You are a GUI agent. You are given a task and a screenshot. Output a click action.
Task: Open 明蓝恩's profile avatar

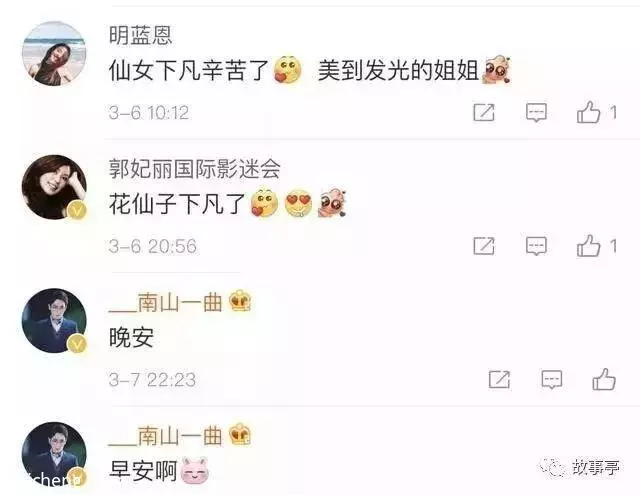pyautogui.click(x=54, y=54)
